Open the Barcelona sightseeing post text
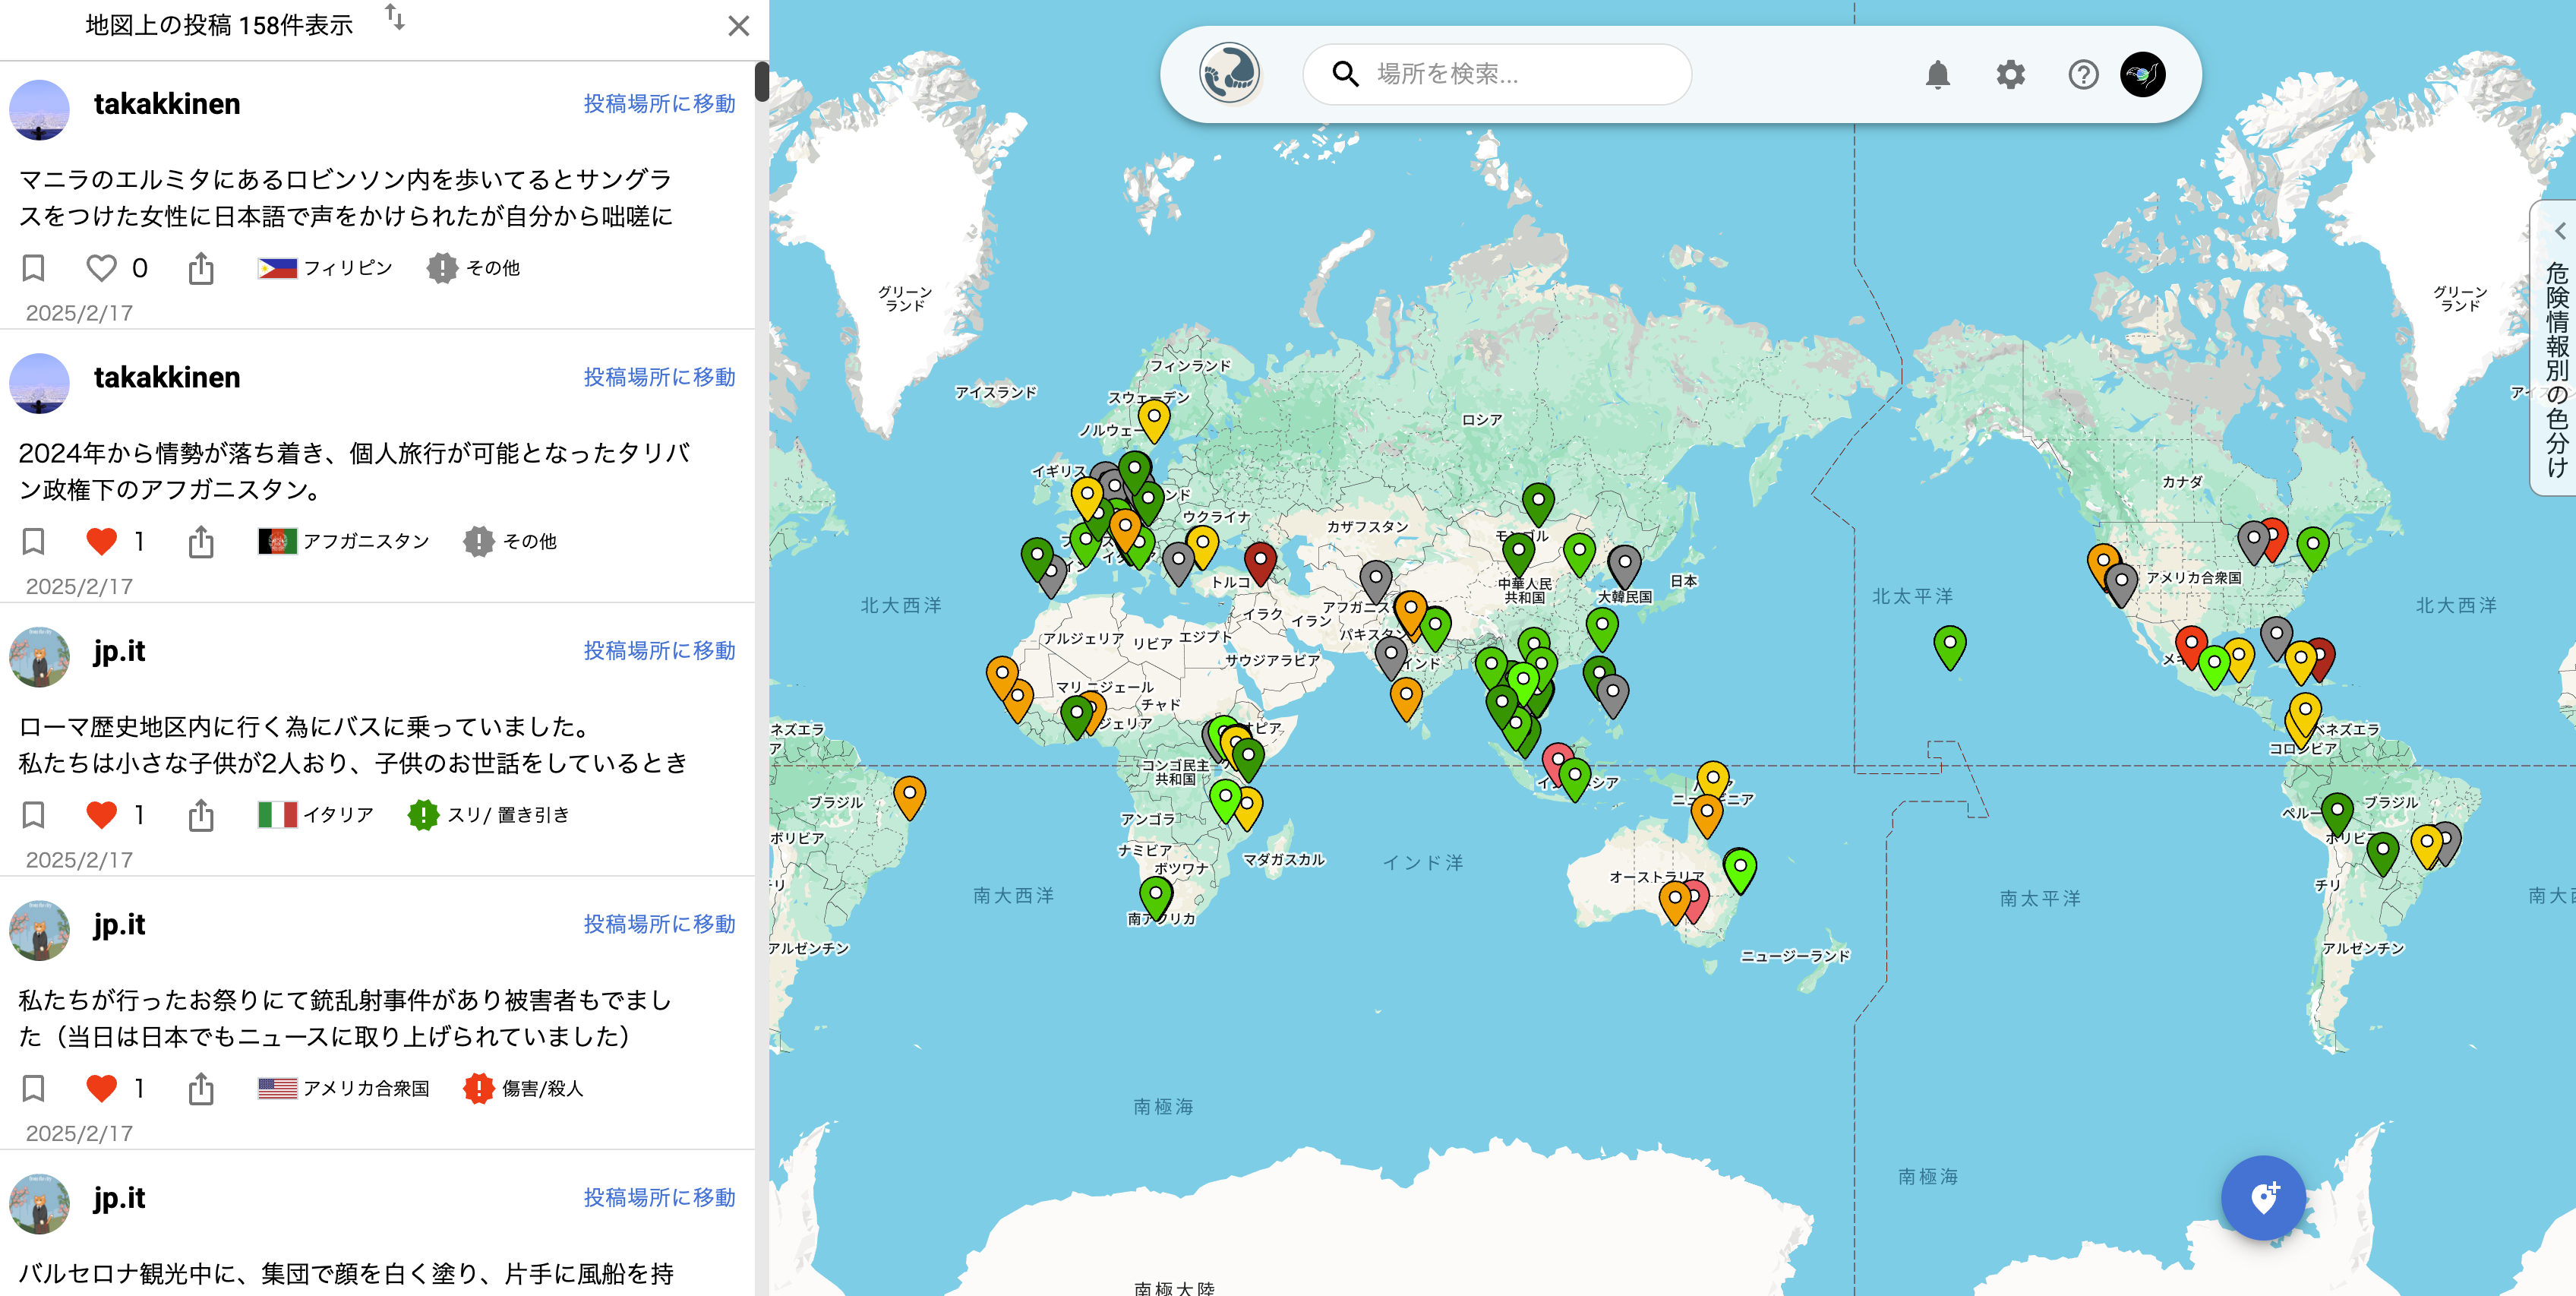This screenshot has width=2576, height=1296. [x=347, y=1273]
